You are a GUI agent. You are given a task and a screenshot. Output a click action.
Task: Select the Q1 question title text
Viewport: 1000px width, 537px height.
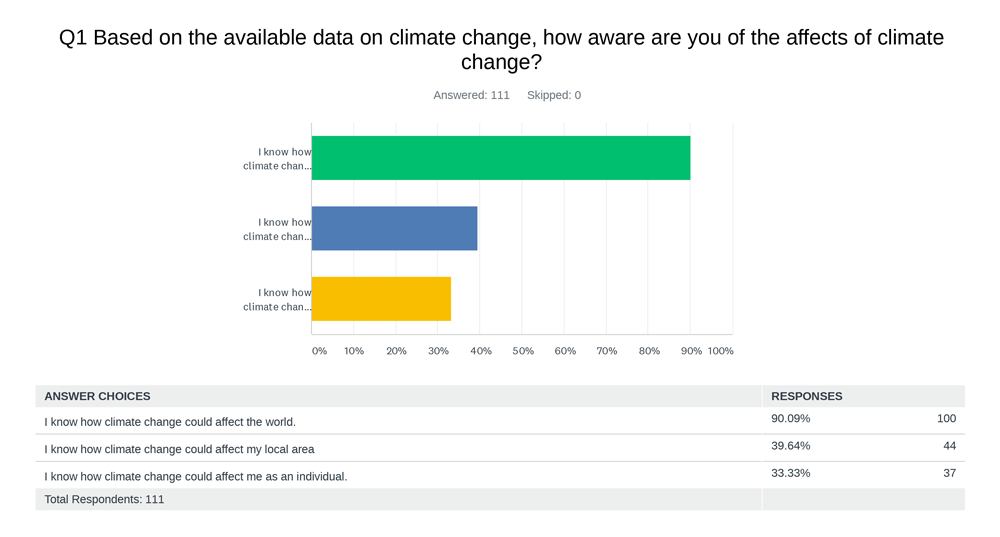(500, 50)
